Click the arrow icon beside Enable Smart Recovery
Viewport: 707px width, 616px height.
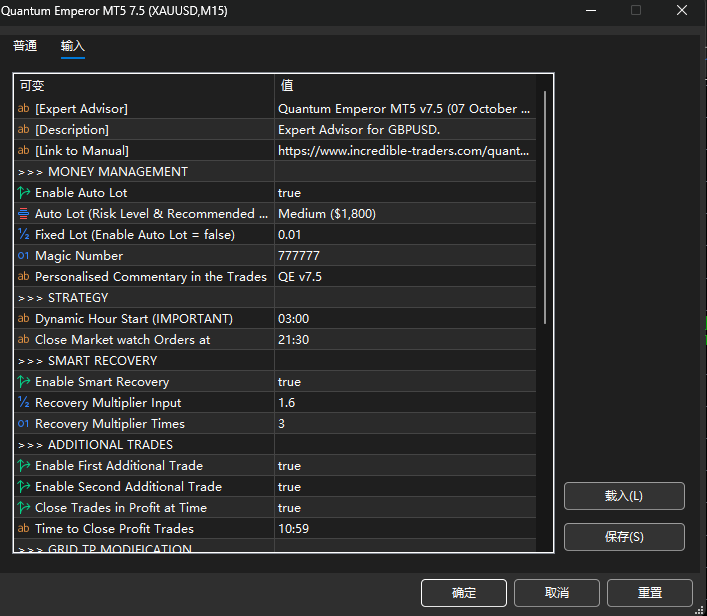[23, 382]
